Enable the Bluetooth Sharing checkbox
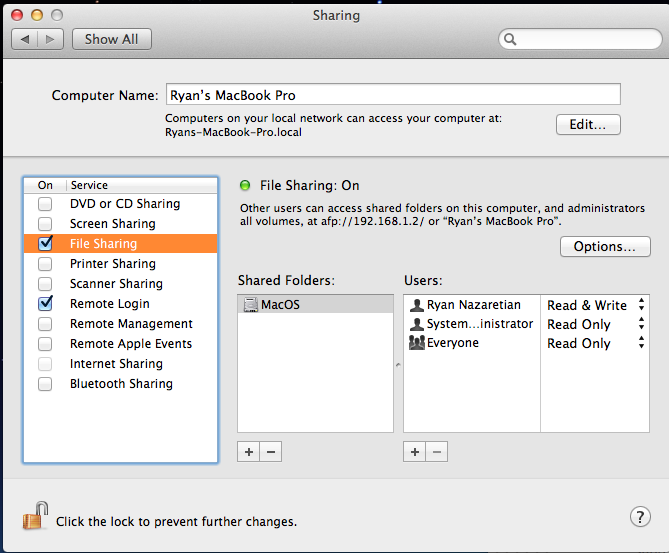This screenshot has height=553, width=669. [45, 384]
